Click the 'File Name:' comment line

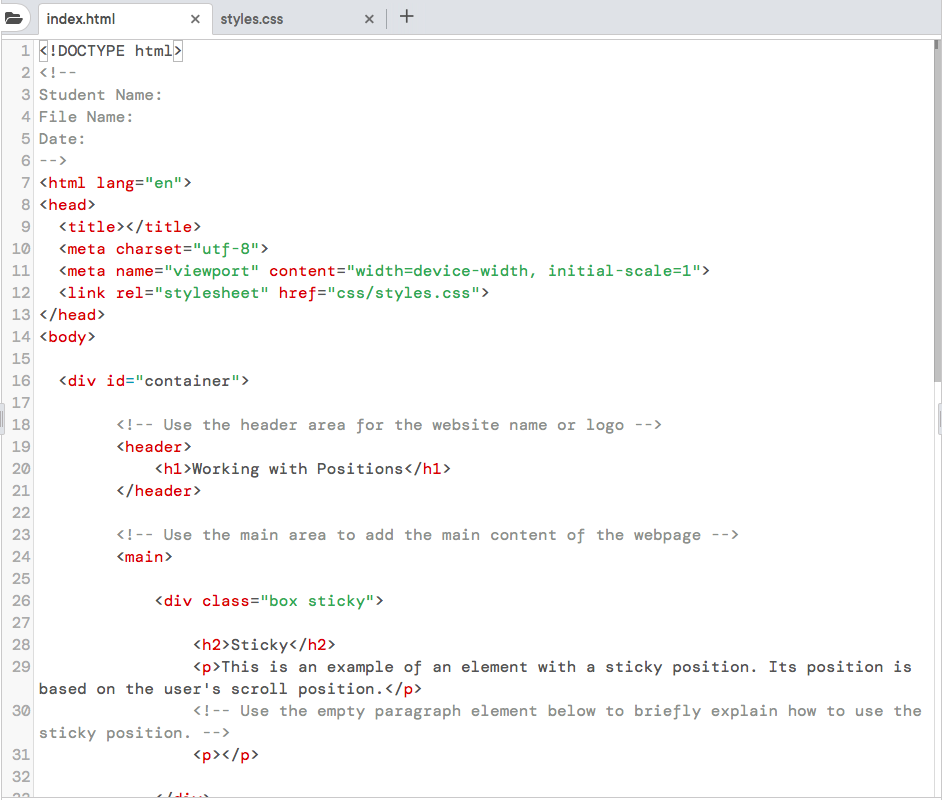point(86,117)
